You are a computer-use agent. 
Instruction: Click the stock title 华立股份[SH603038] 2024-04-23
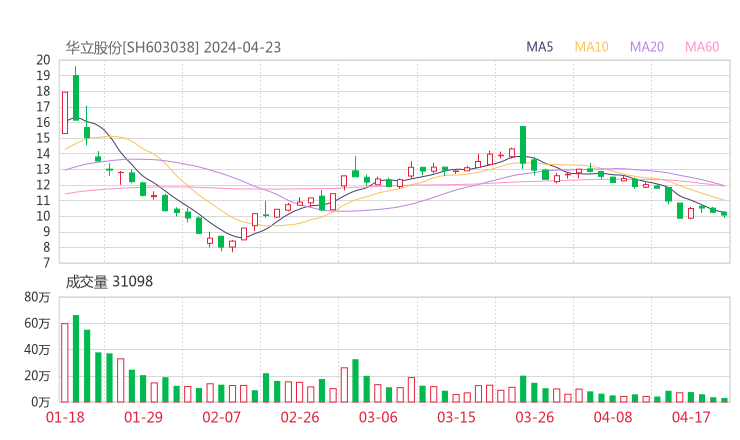coord(173,47)
